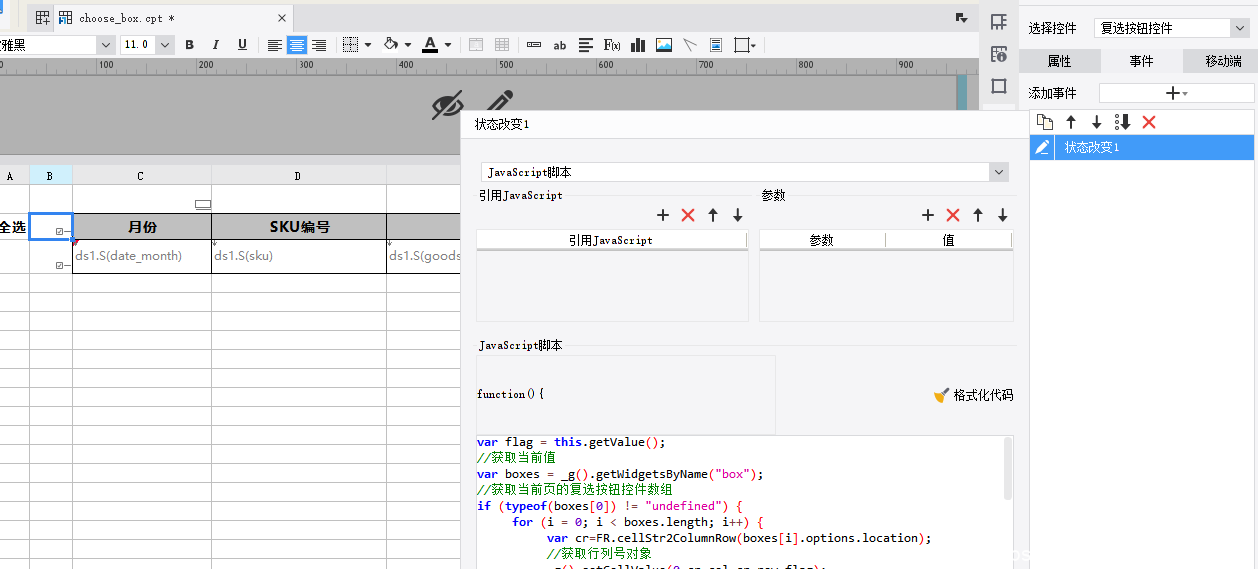Viewport: 1258px width, 569px height.
Task: Click the merge cells icon
Action: click(x=476, y=45)
